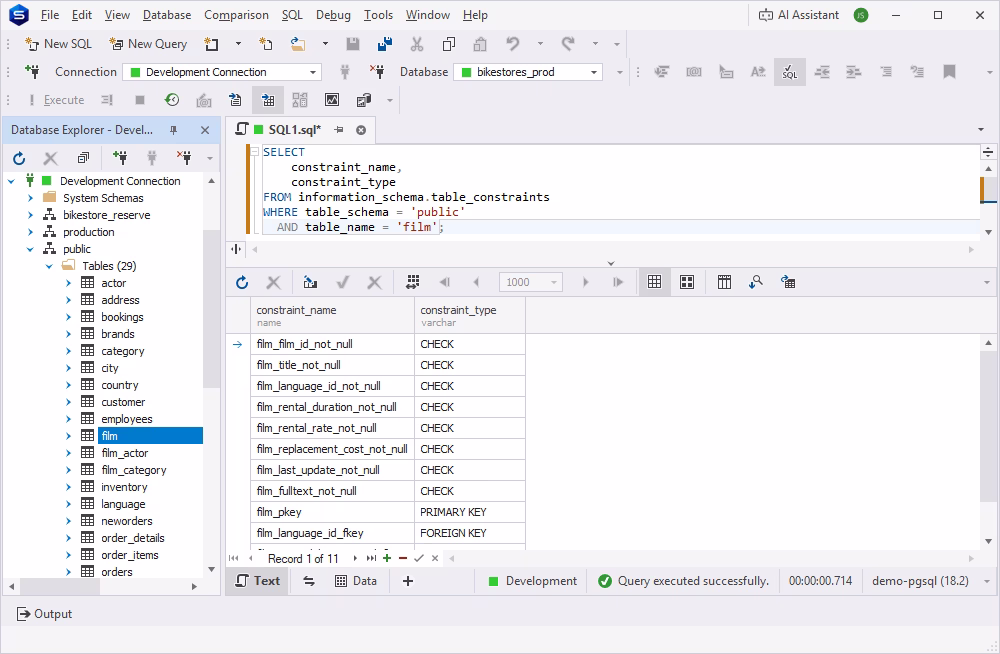Screen dimensions: 1000x654
Task: Click the column chooser icon in grid toolbar
Action: click(x=724, y=282)
